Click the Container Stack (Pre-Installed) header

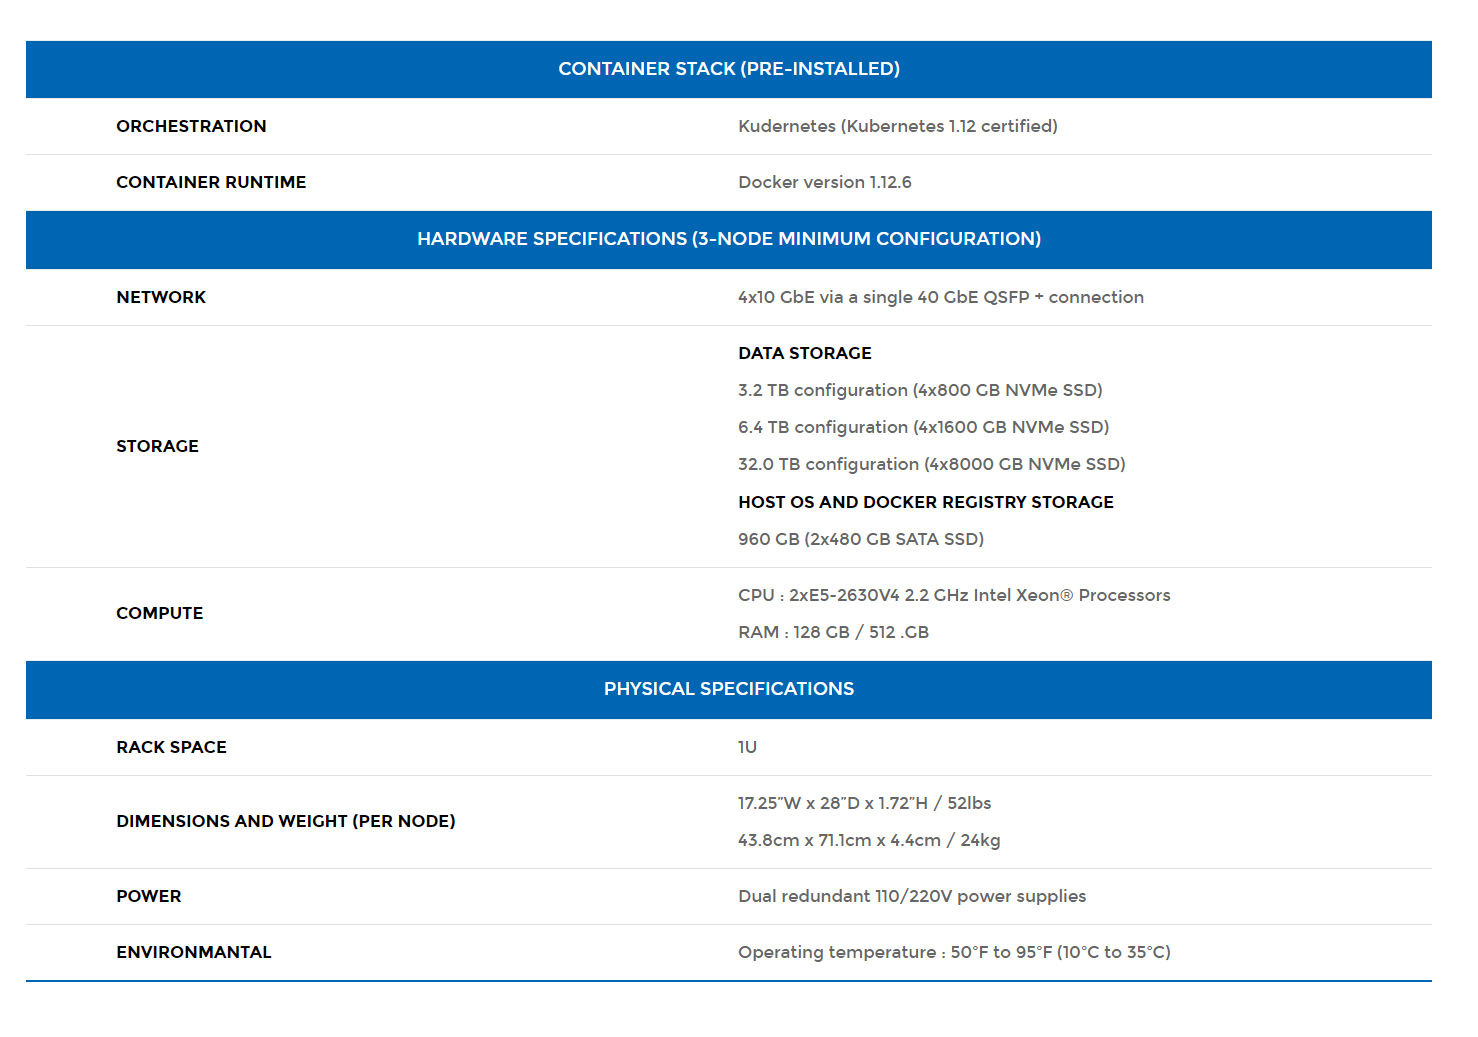[x=728, y=69]
